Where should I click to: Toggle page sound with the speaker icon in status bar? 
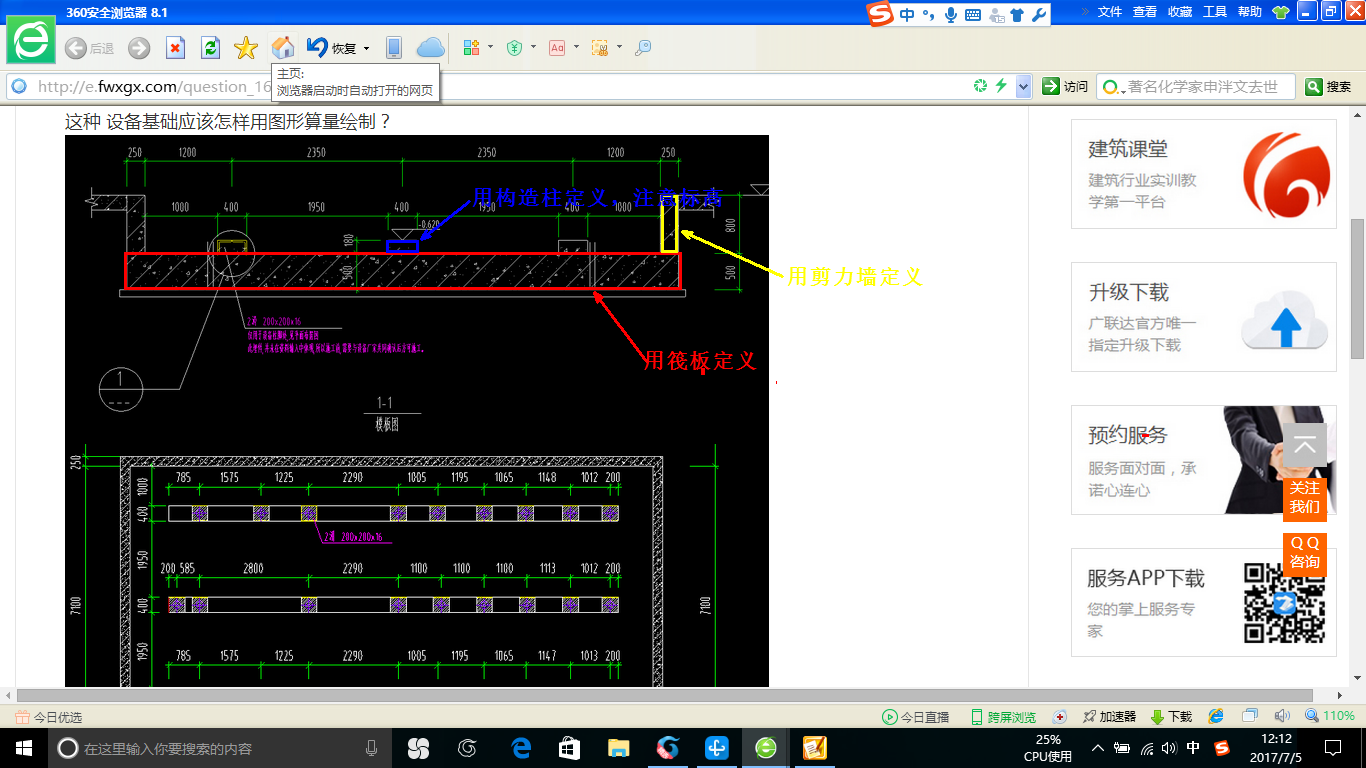(1282, 716)
